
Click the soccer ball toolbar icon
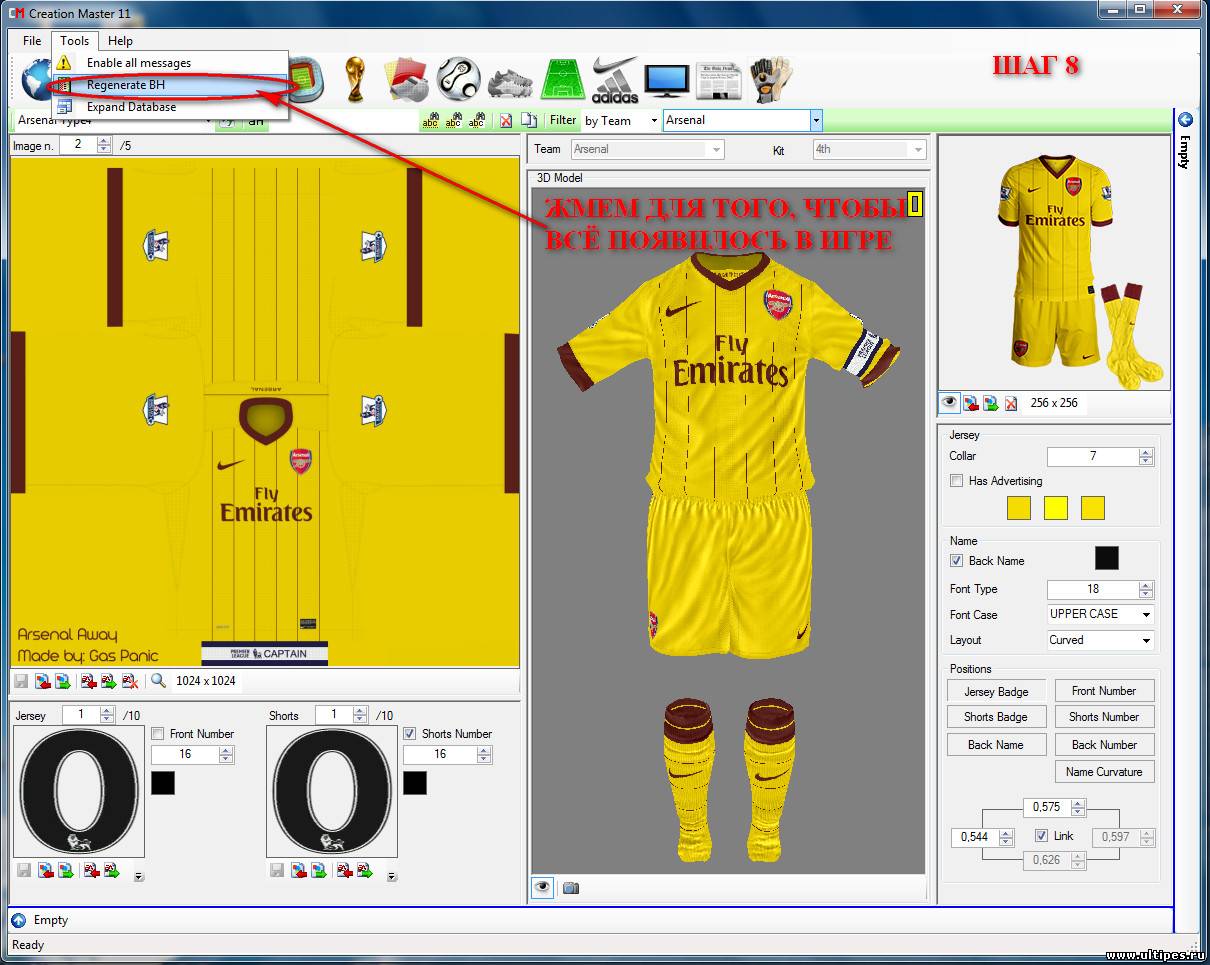(x=459, y=78)
